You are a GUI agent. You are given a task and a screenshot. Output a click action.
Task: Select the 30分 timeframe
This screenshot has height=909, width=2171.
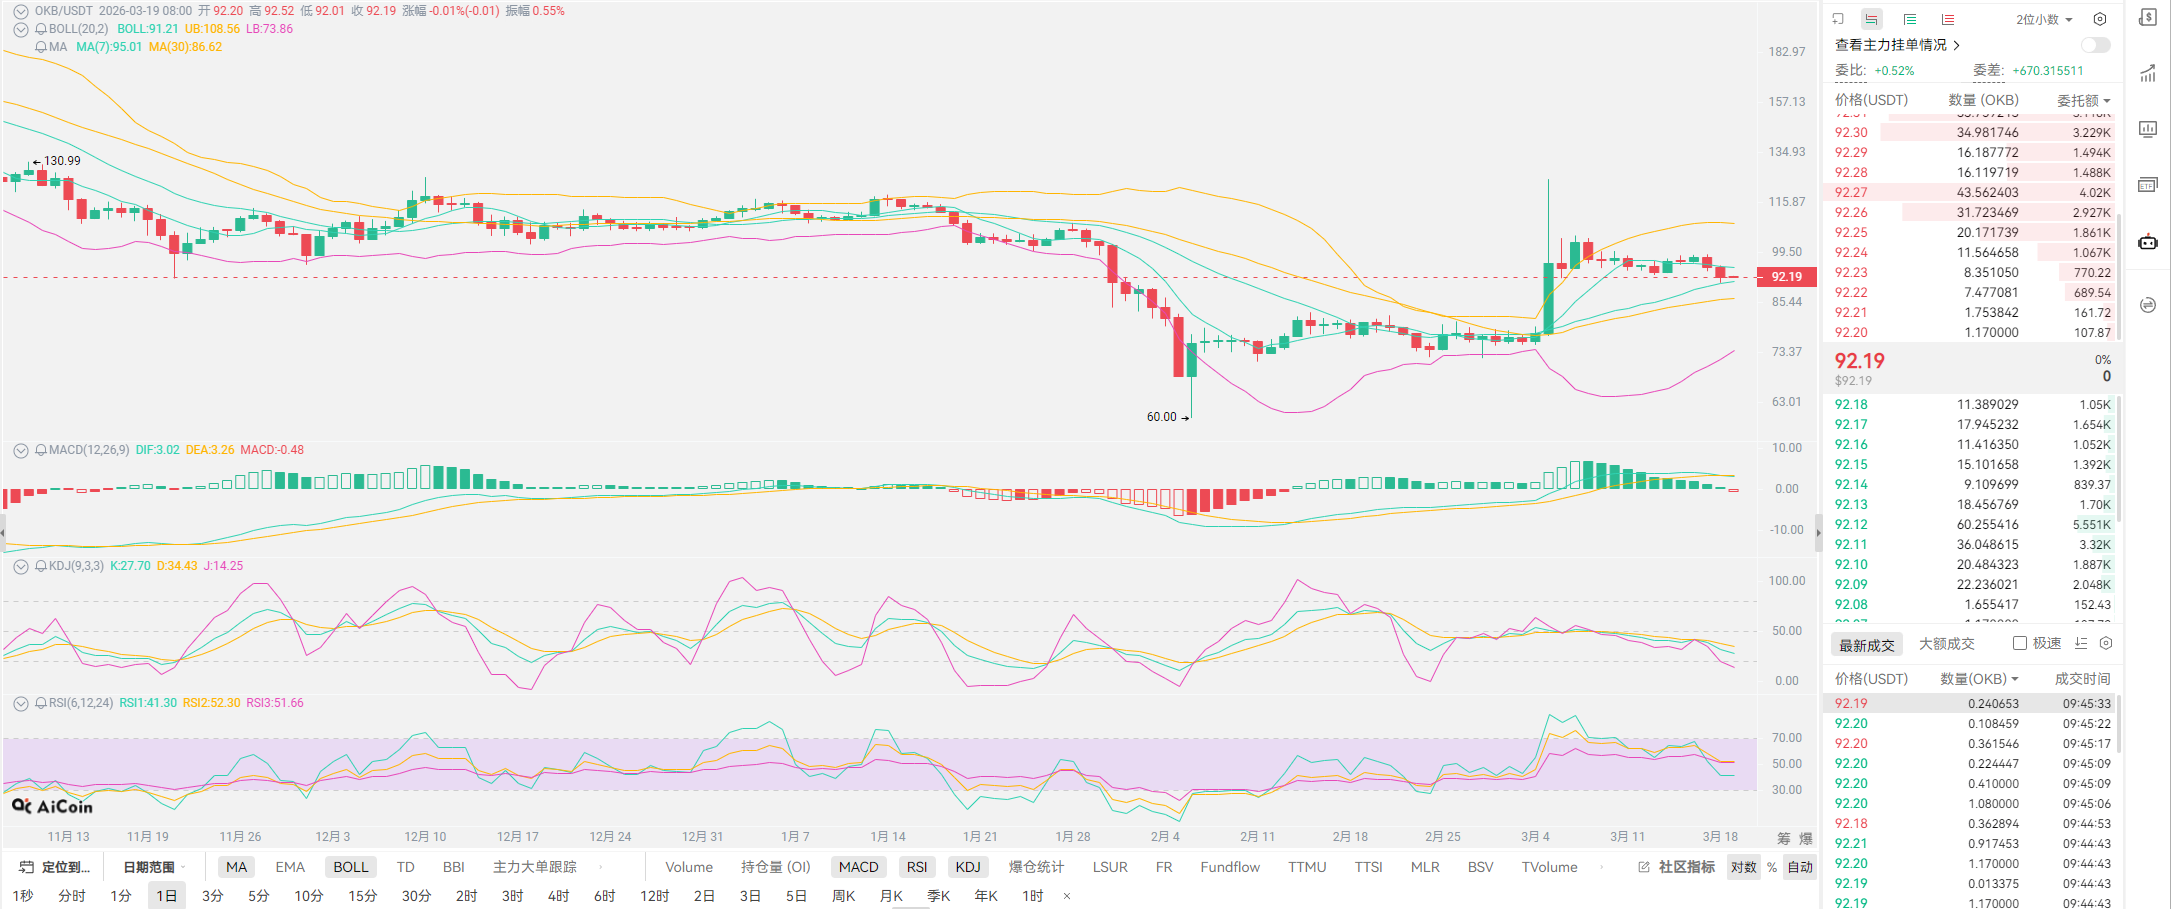(x=416, y=896)
